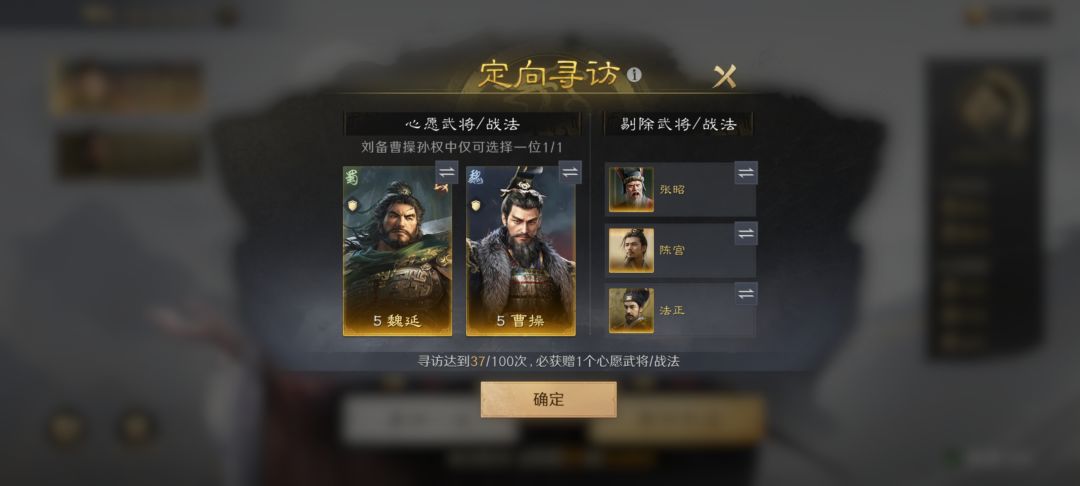
Task: Click the 蜀 faction mark on 魏延's card
Action: tap(352, 178)
